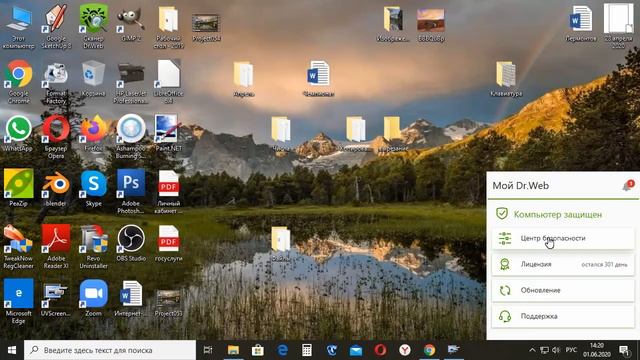Open the Mail app from the taskbar
Screen dimensions: 640x360
click(356, 350)
